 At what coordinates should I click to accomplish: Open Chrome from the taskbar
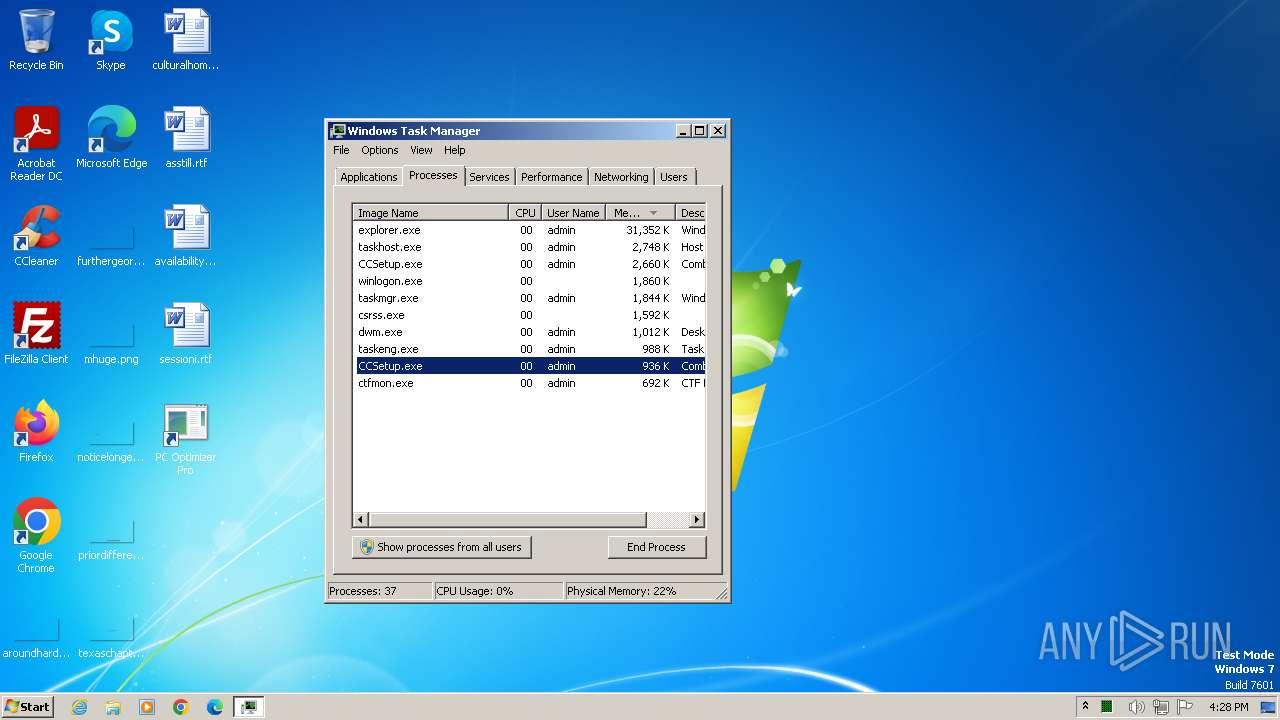[x=181, y=707]
